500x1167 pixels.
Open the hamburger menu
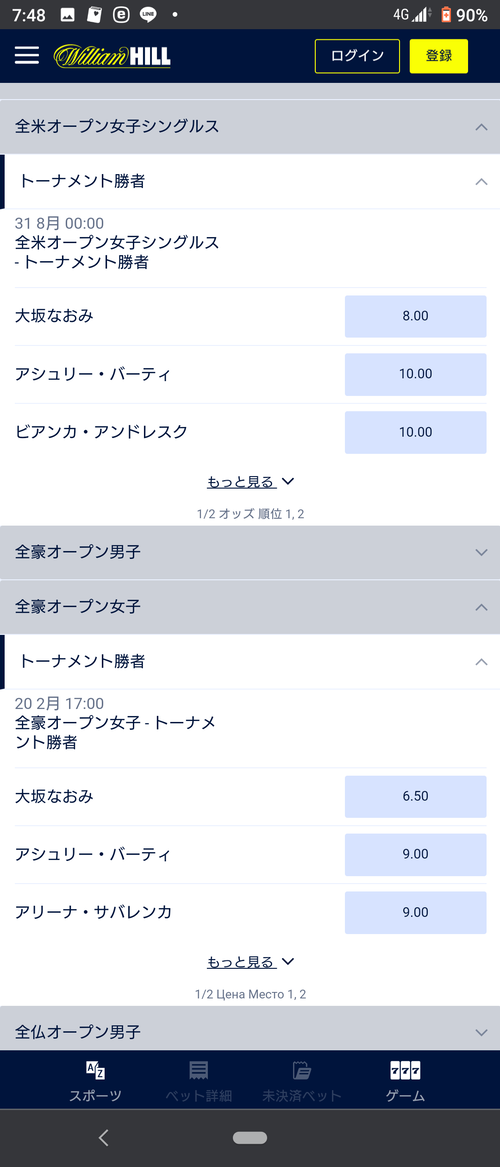(27, 56)
